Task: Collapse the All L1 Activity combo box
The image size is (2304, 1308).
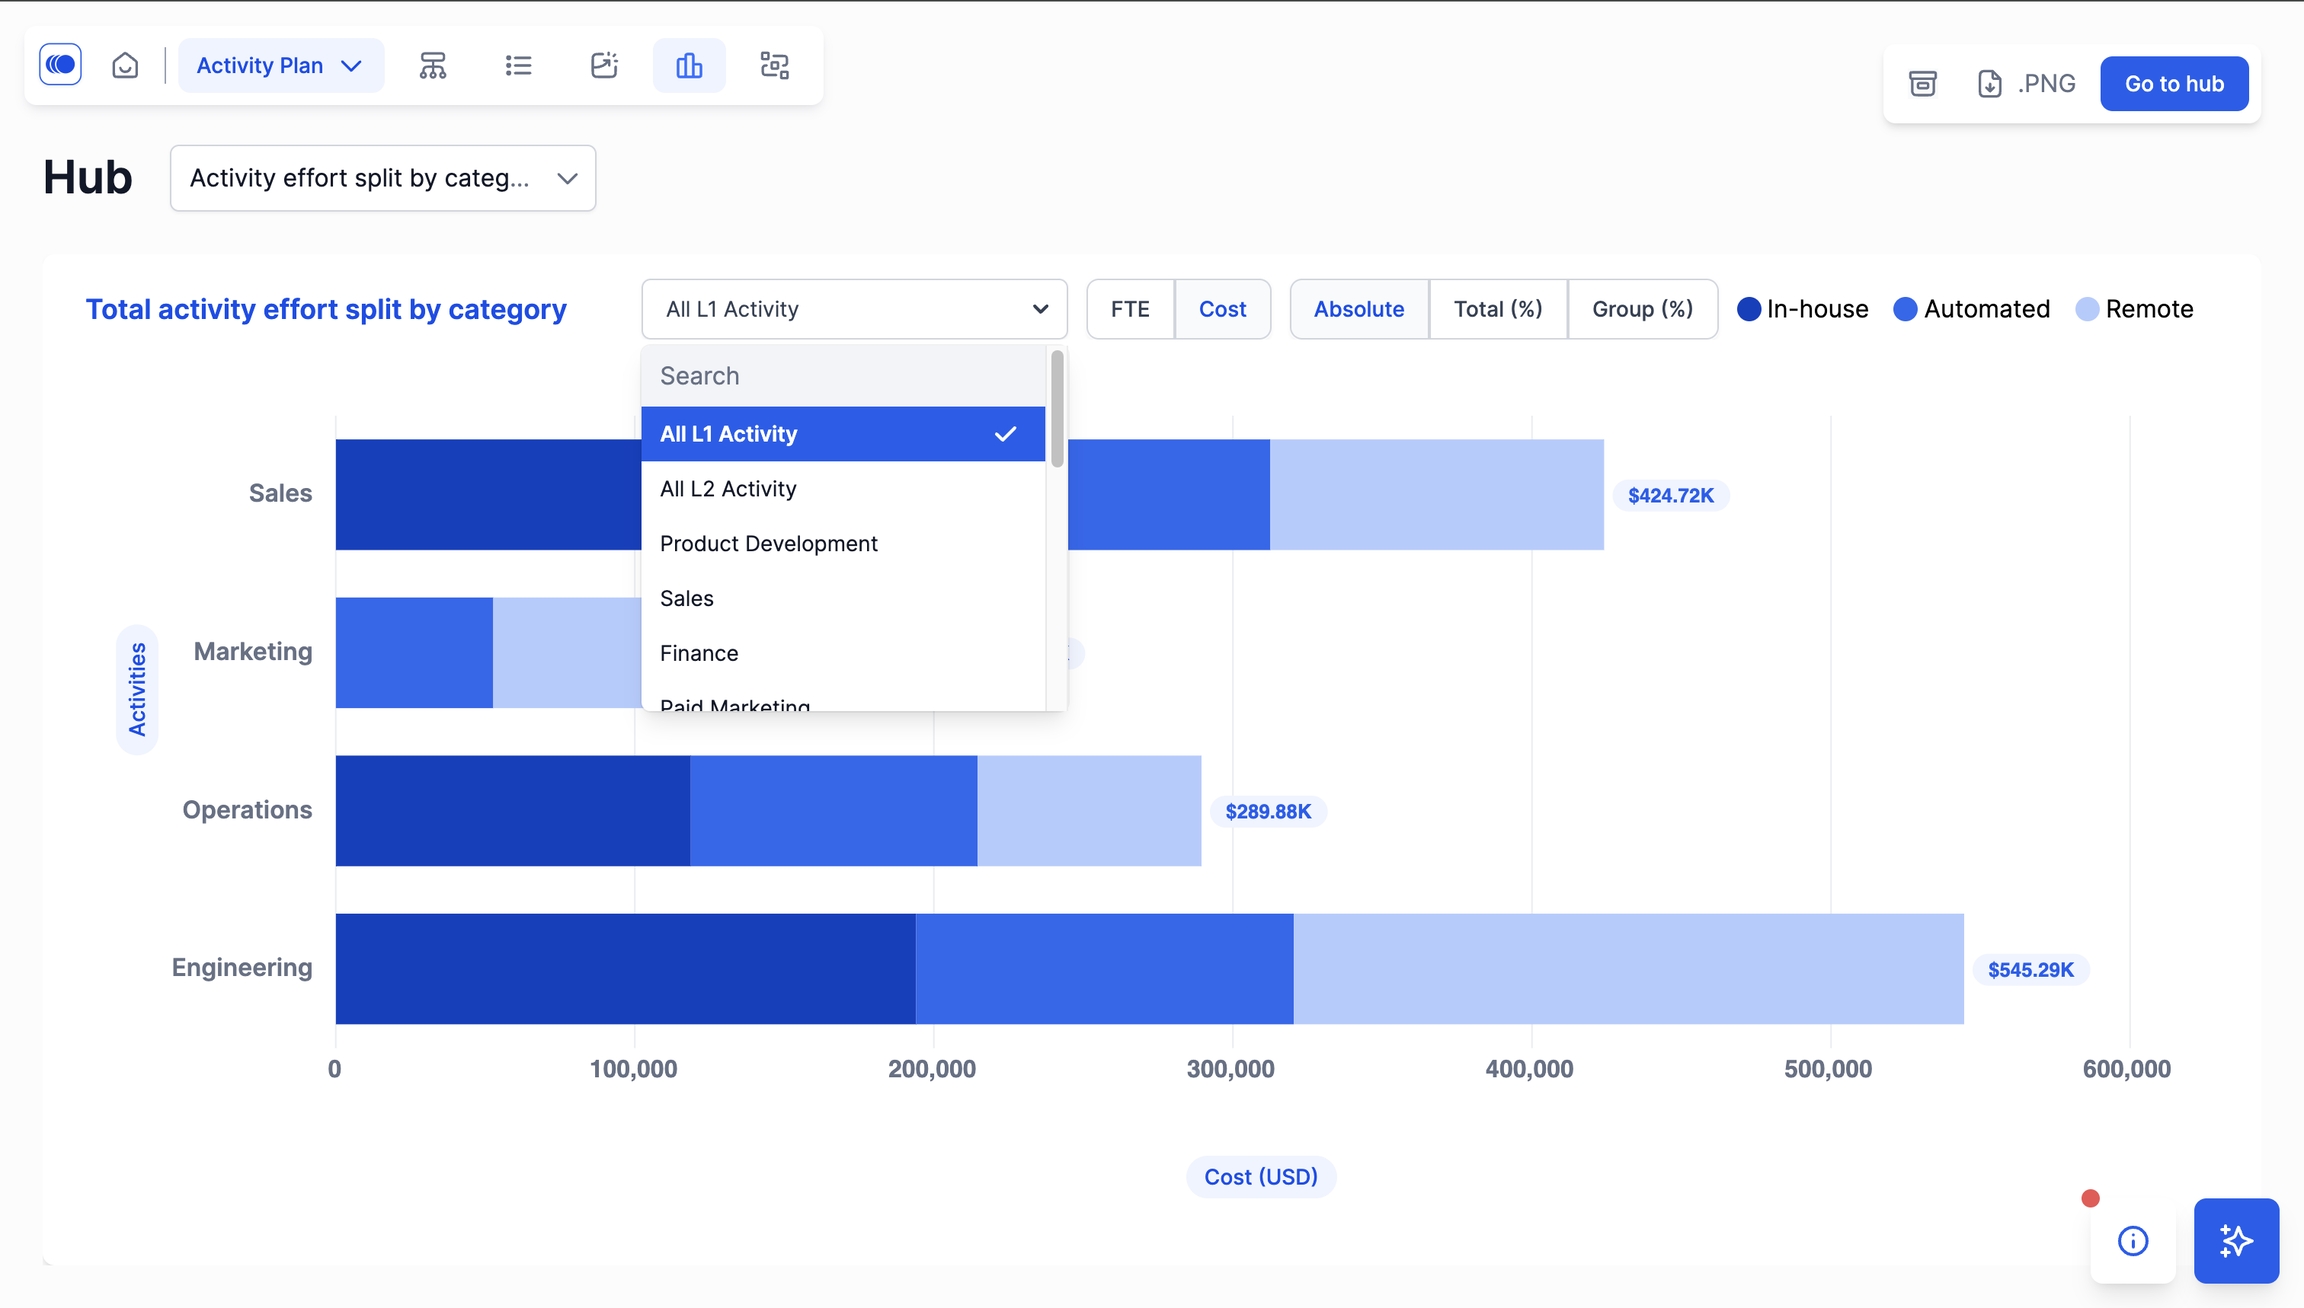Action: tap(854, 309)
